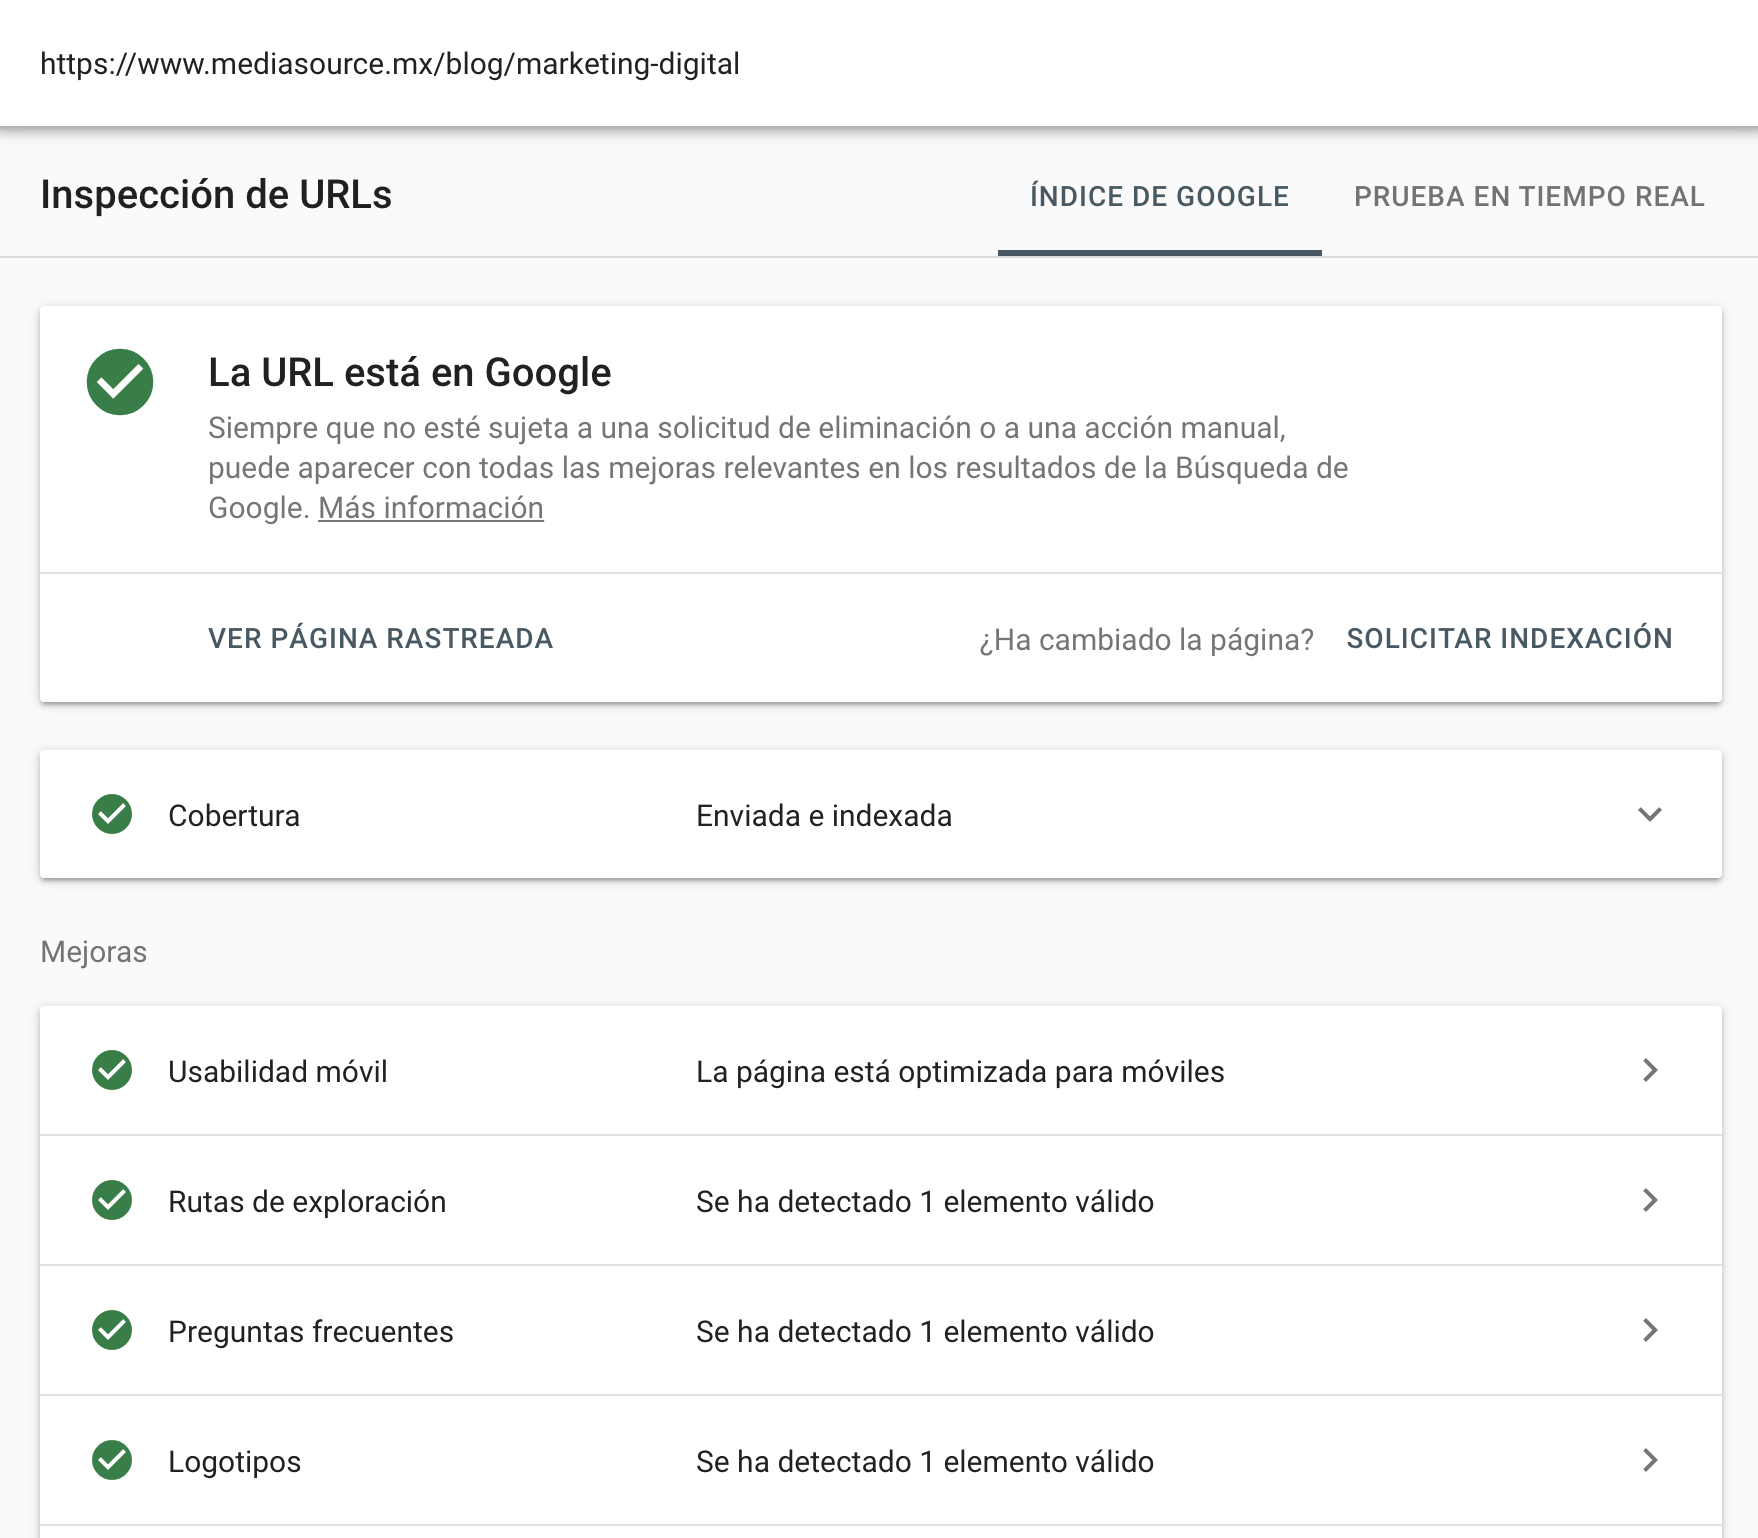Open Preguntas frecuentes details via right chevron
The width and height of the screenshot is (1758, 1538).
(x=1649, y=1331)
